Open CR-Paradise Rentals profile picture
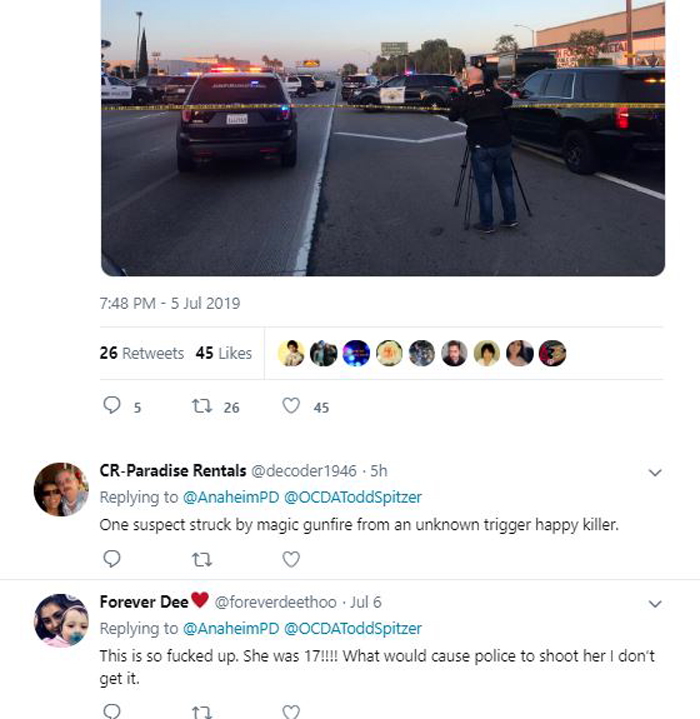 [x=61, y=489]
